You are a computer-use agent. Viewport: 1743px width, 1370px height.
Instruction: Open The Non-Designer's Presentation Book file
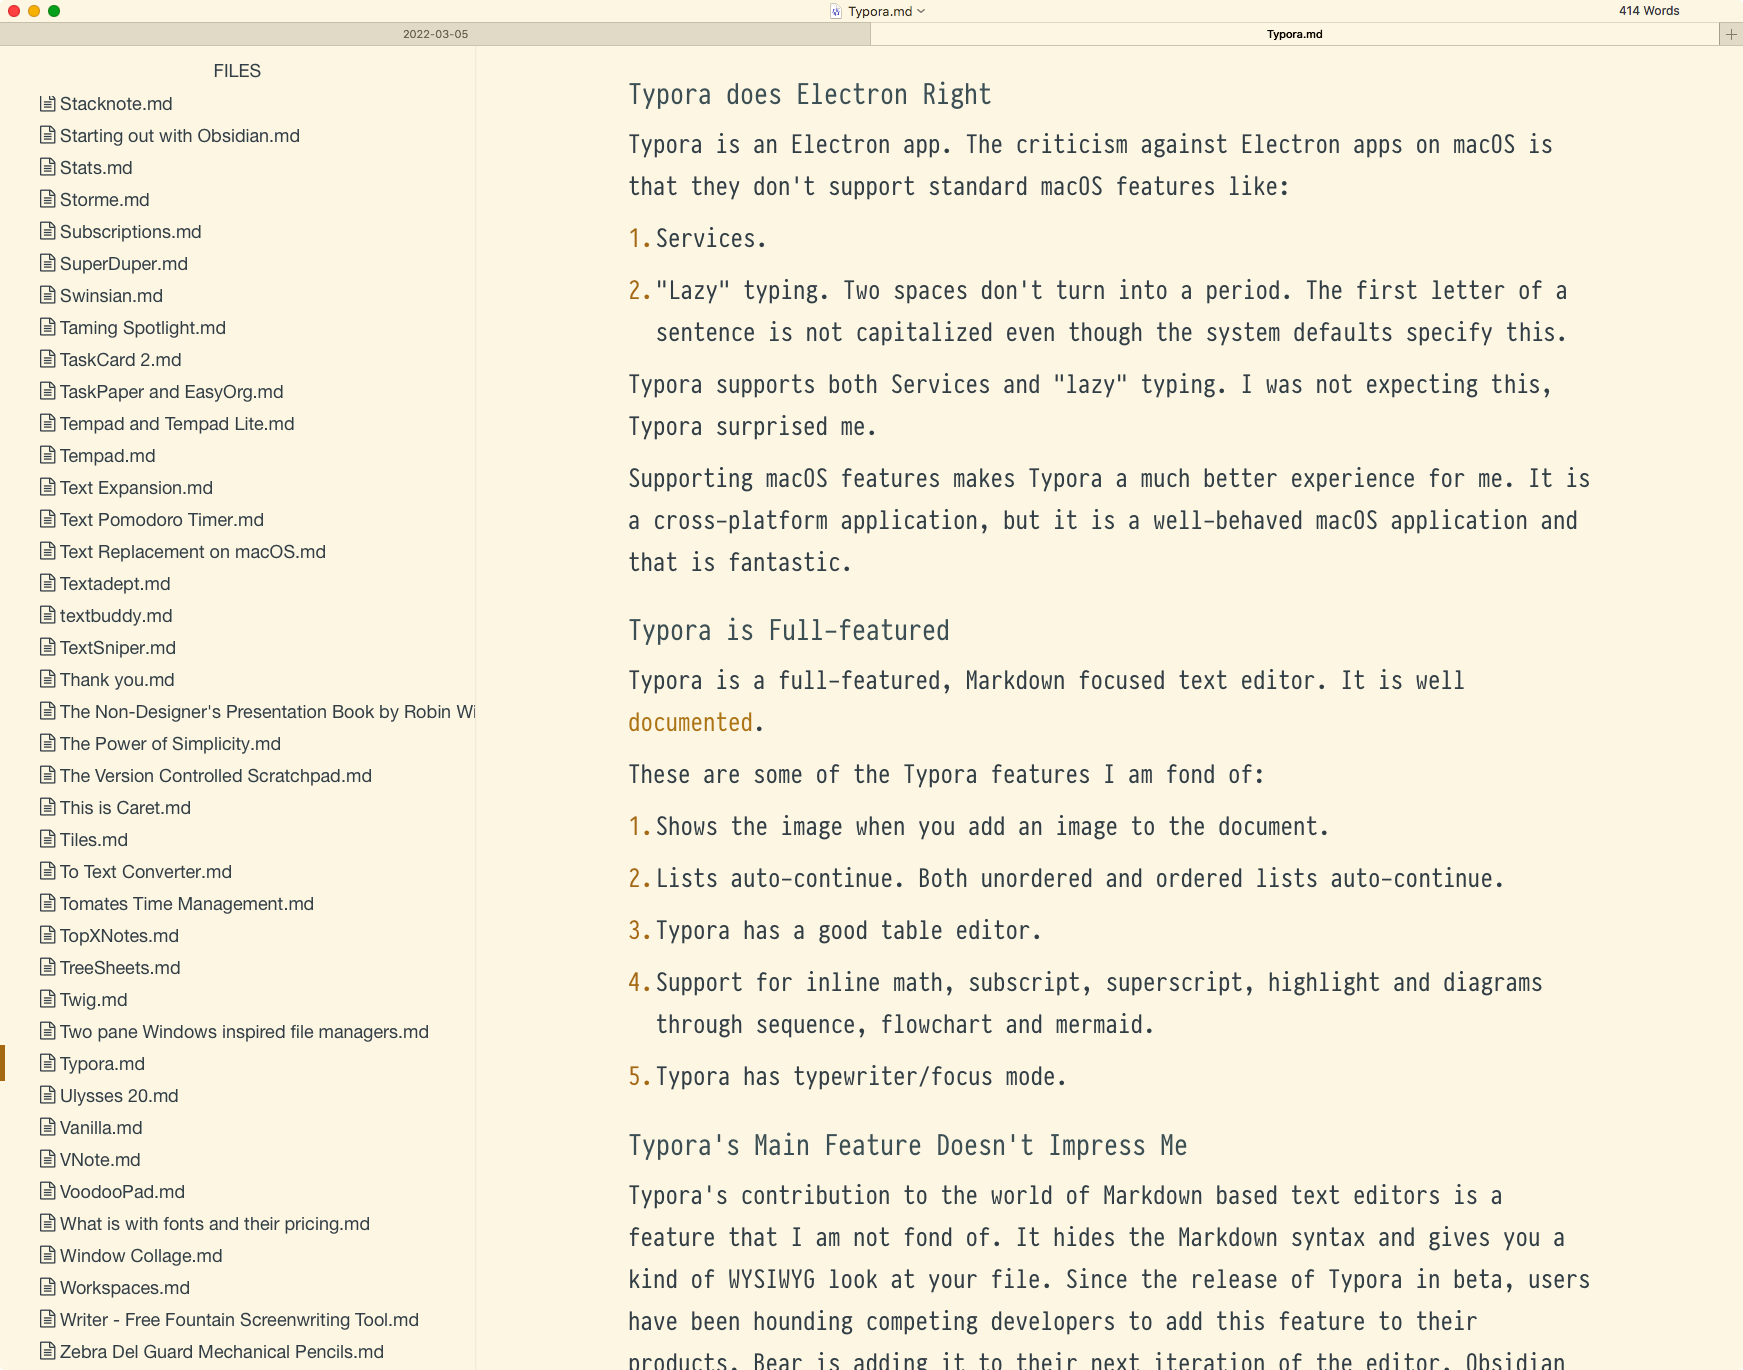click(x=267, y=711)
